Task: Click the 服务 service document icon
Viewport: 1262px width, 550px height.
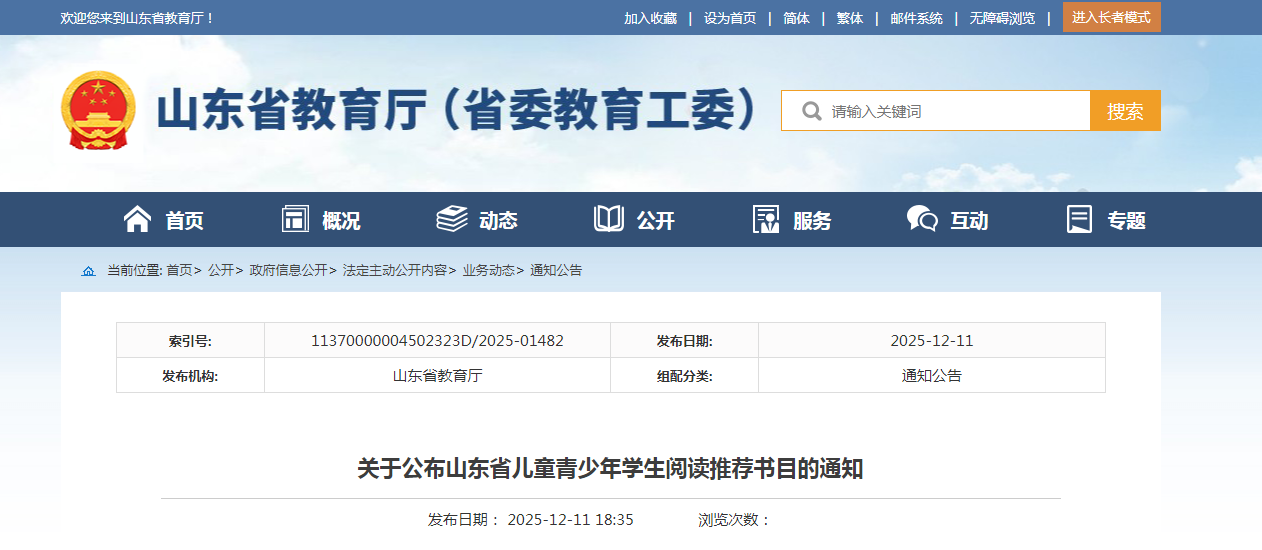Action: pos(766,219)
